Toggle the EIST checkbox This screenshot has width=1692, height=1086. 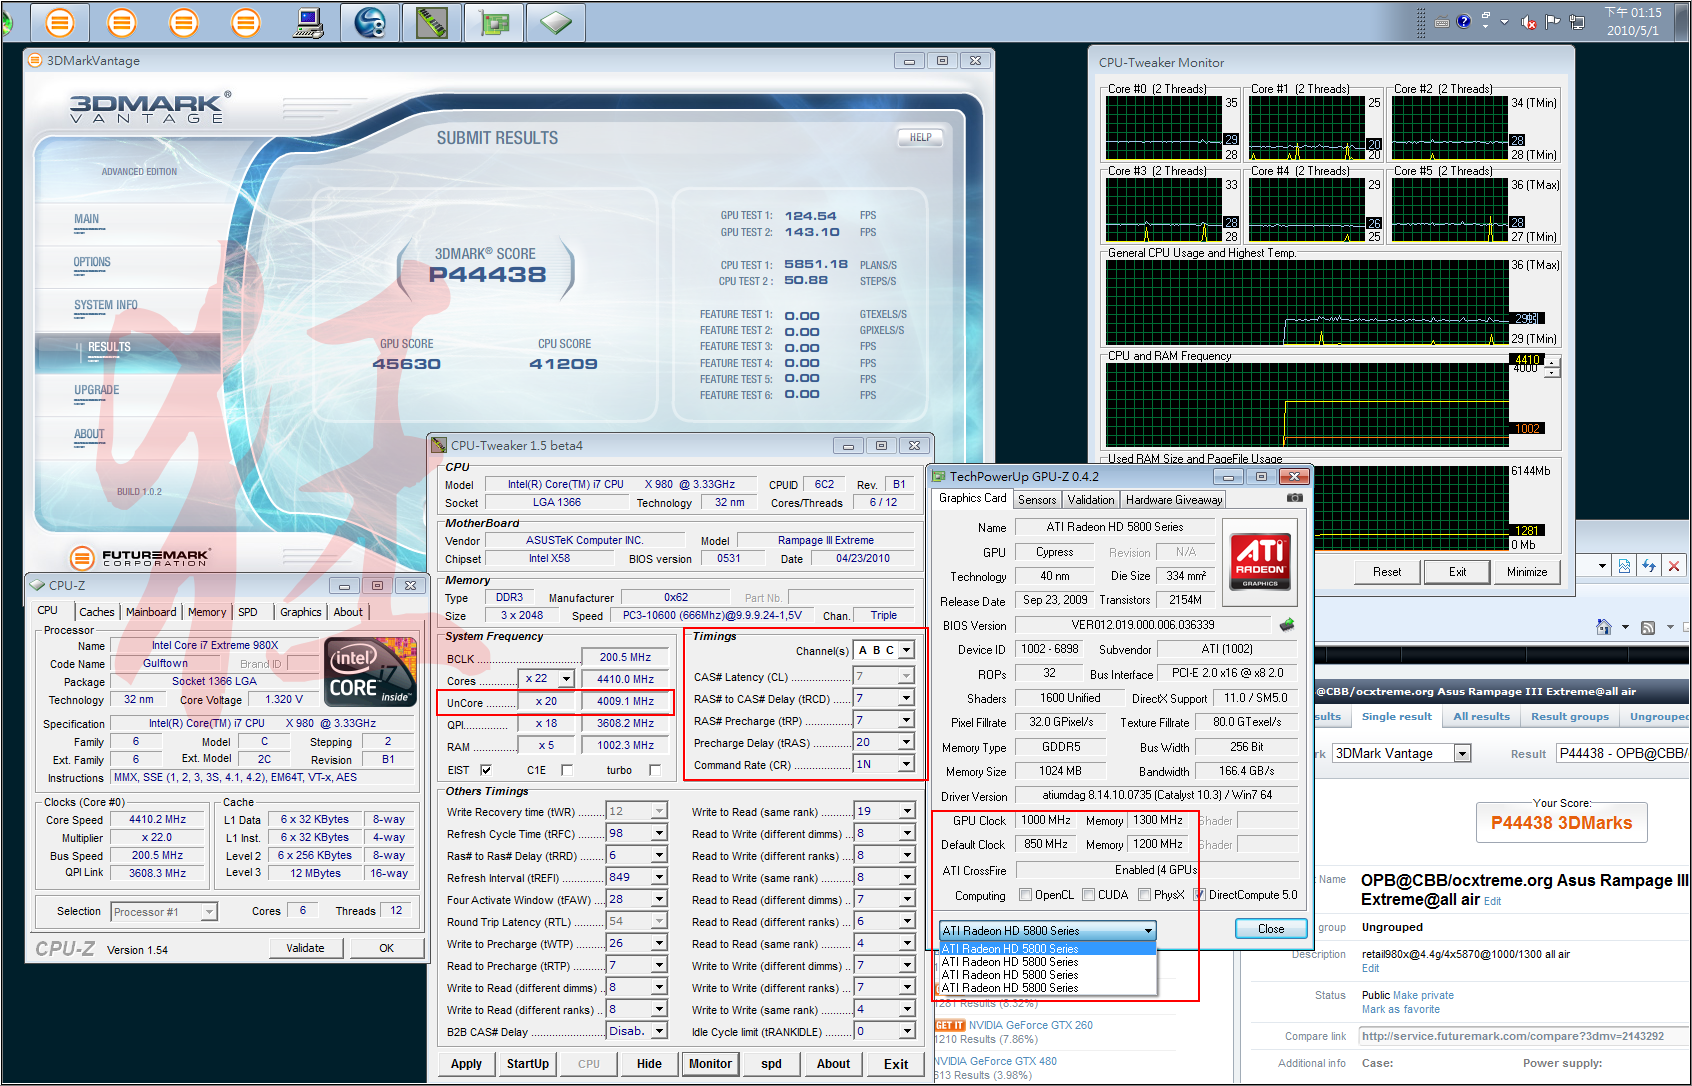coord(486,770)
